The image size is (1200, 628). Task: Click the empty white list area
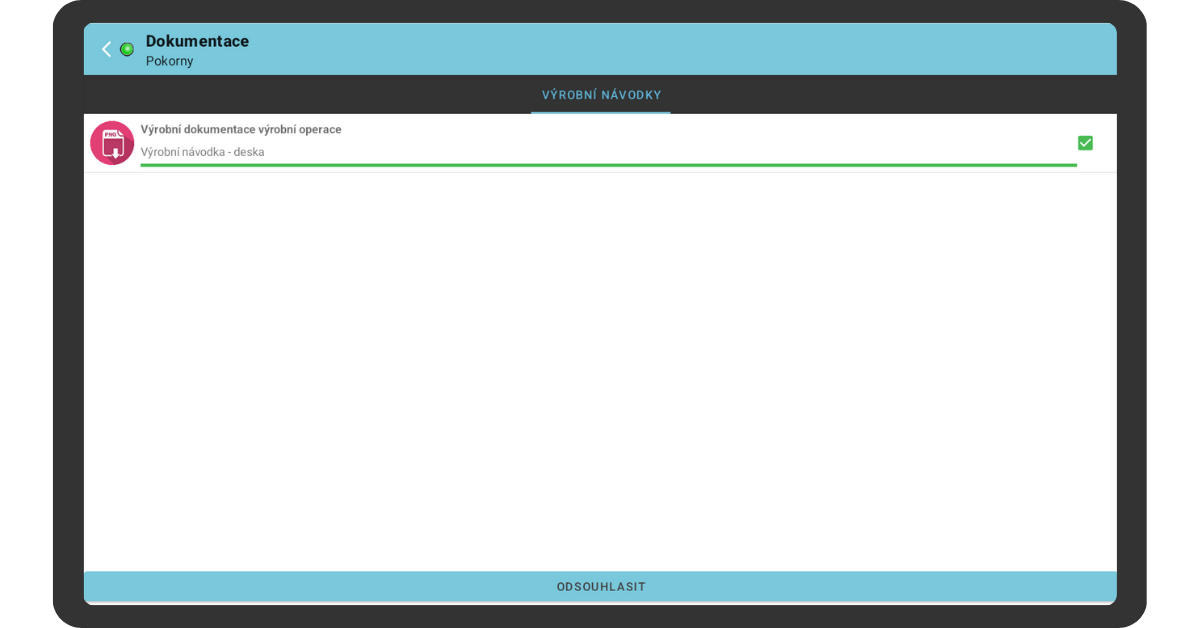click(x=600, y=370)
